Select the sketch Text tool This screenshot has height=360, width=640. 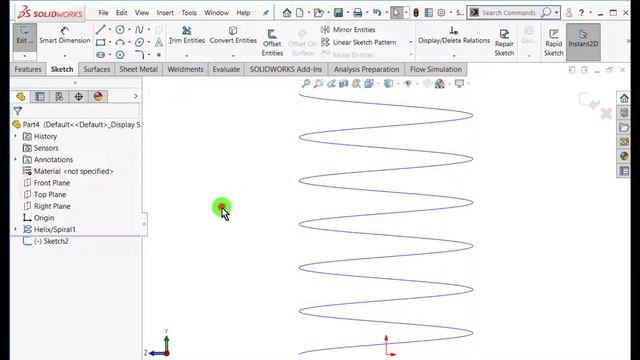coord(159,42)
